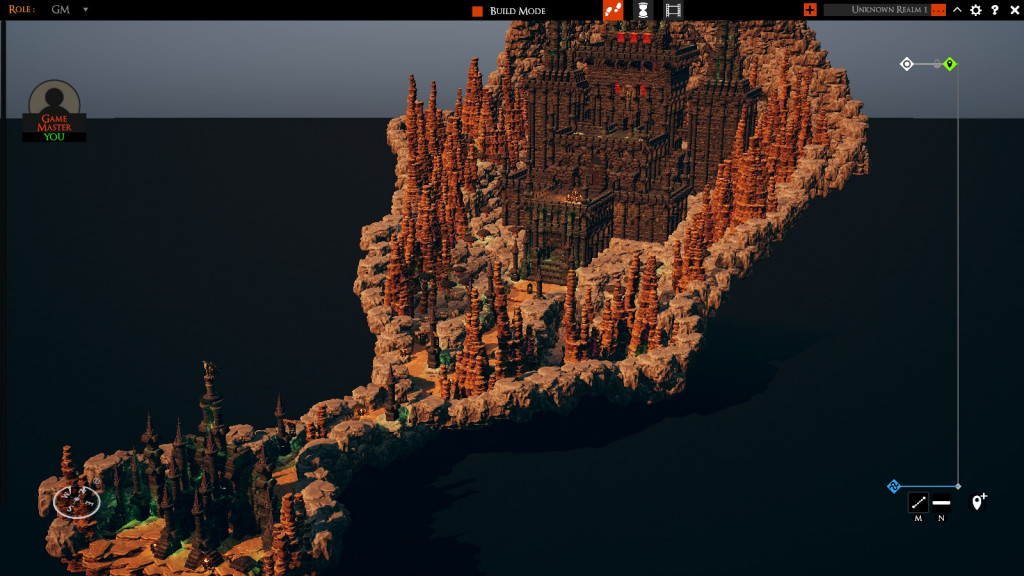Screen dimensions: 1024x576
Task: Open the Unknown Realm 1 ellipsis menu
Action: pos(938,10)
